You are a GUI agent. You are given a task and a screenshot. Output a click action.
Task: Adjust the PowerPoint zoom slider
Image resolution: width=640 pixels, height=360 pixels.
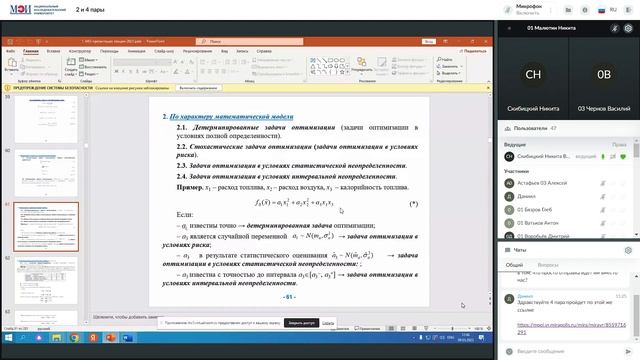[452, 328]
